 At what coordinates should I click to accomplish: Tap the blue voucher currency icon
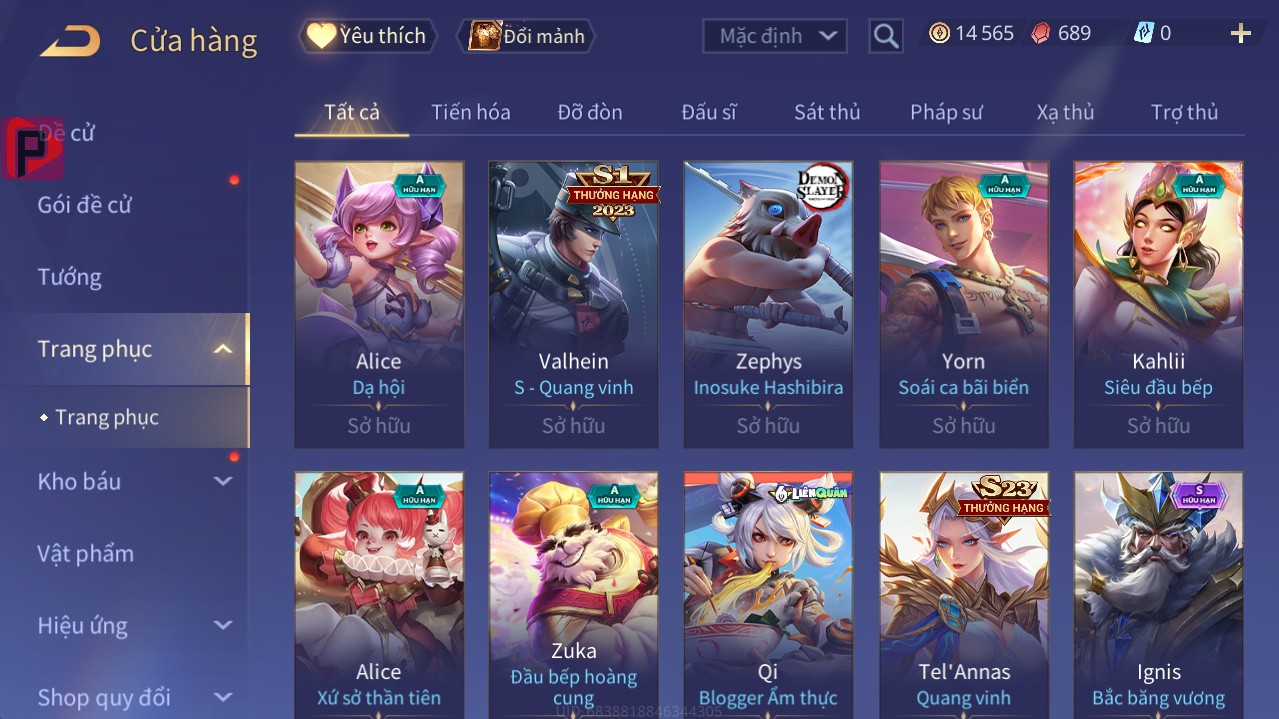[1143, 33]
